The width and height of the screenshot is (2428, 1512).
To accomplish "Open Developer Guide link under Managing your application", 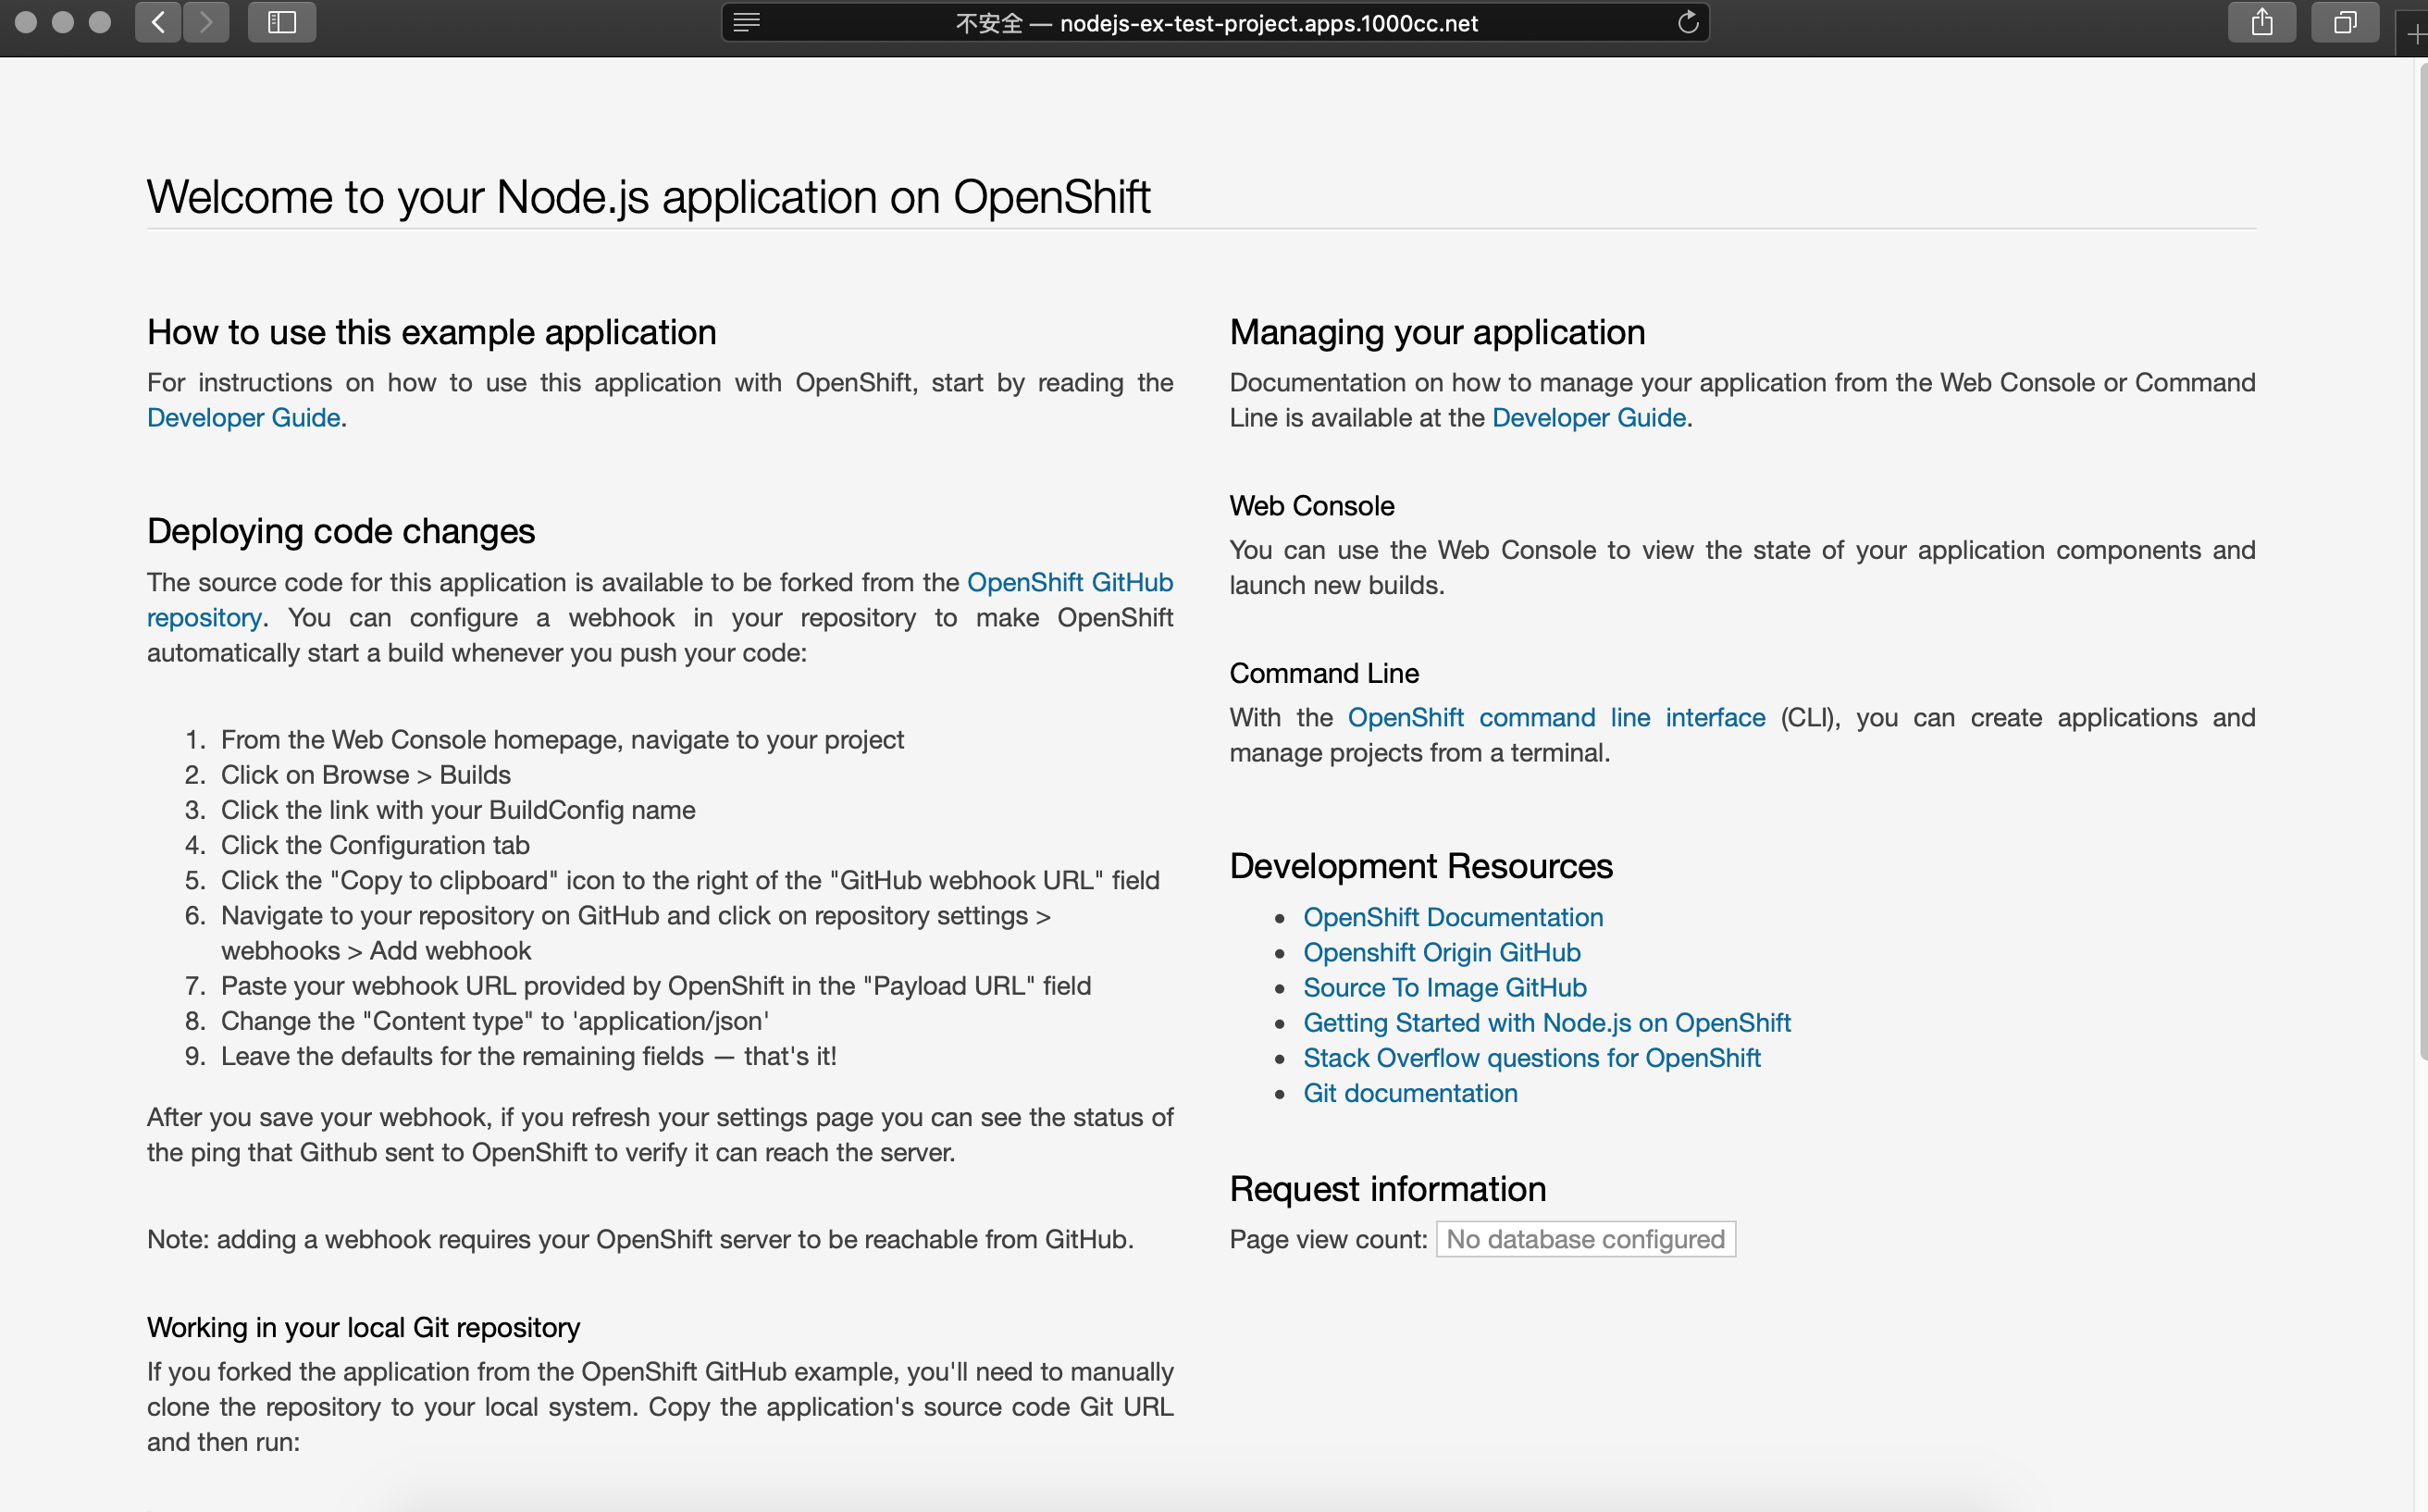I will point(1588,418).
